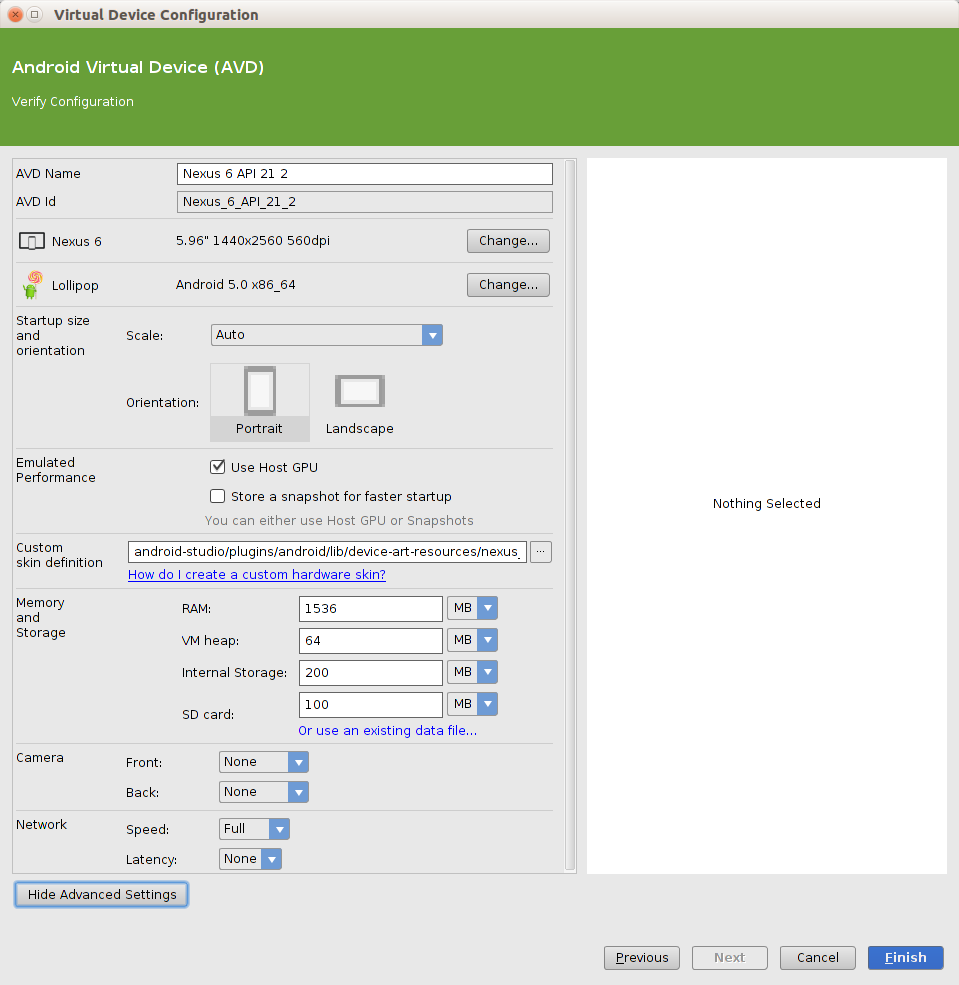The height and width of the screenshot is (985, 959).
Task: Click the Lollipop Android mascot icon
Action: (33, 285)
